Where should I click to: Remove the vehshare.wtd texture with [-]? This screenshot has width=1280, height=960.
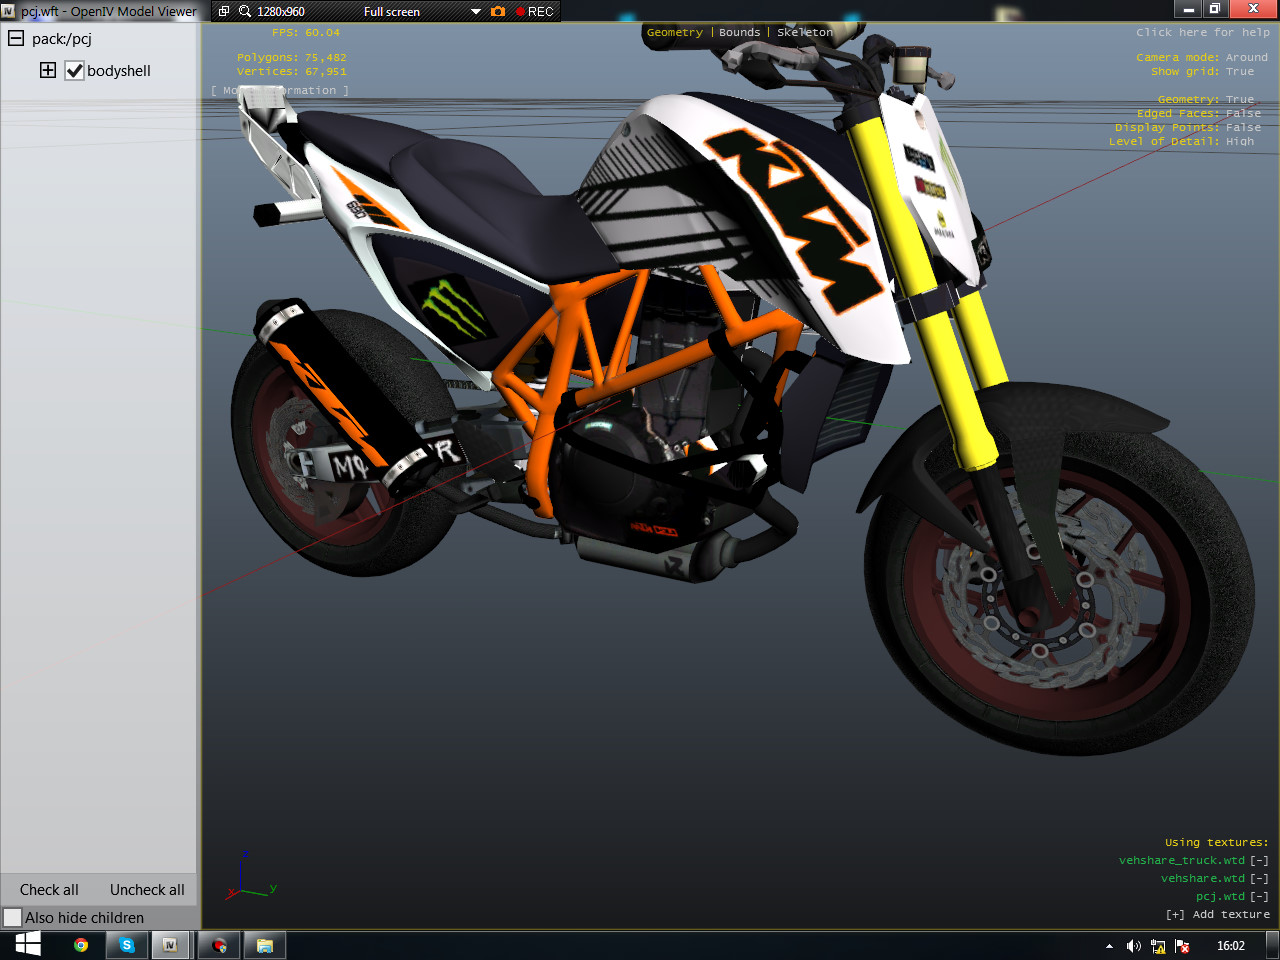pos(1259,878)
